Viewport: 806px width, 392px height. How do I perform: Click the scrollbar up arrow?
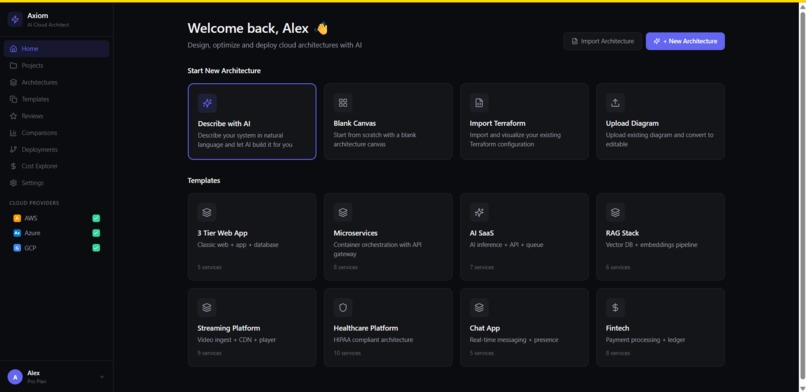point(802,7)
